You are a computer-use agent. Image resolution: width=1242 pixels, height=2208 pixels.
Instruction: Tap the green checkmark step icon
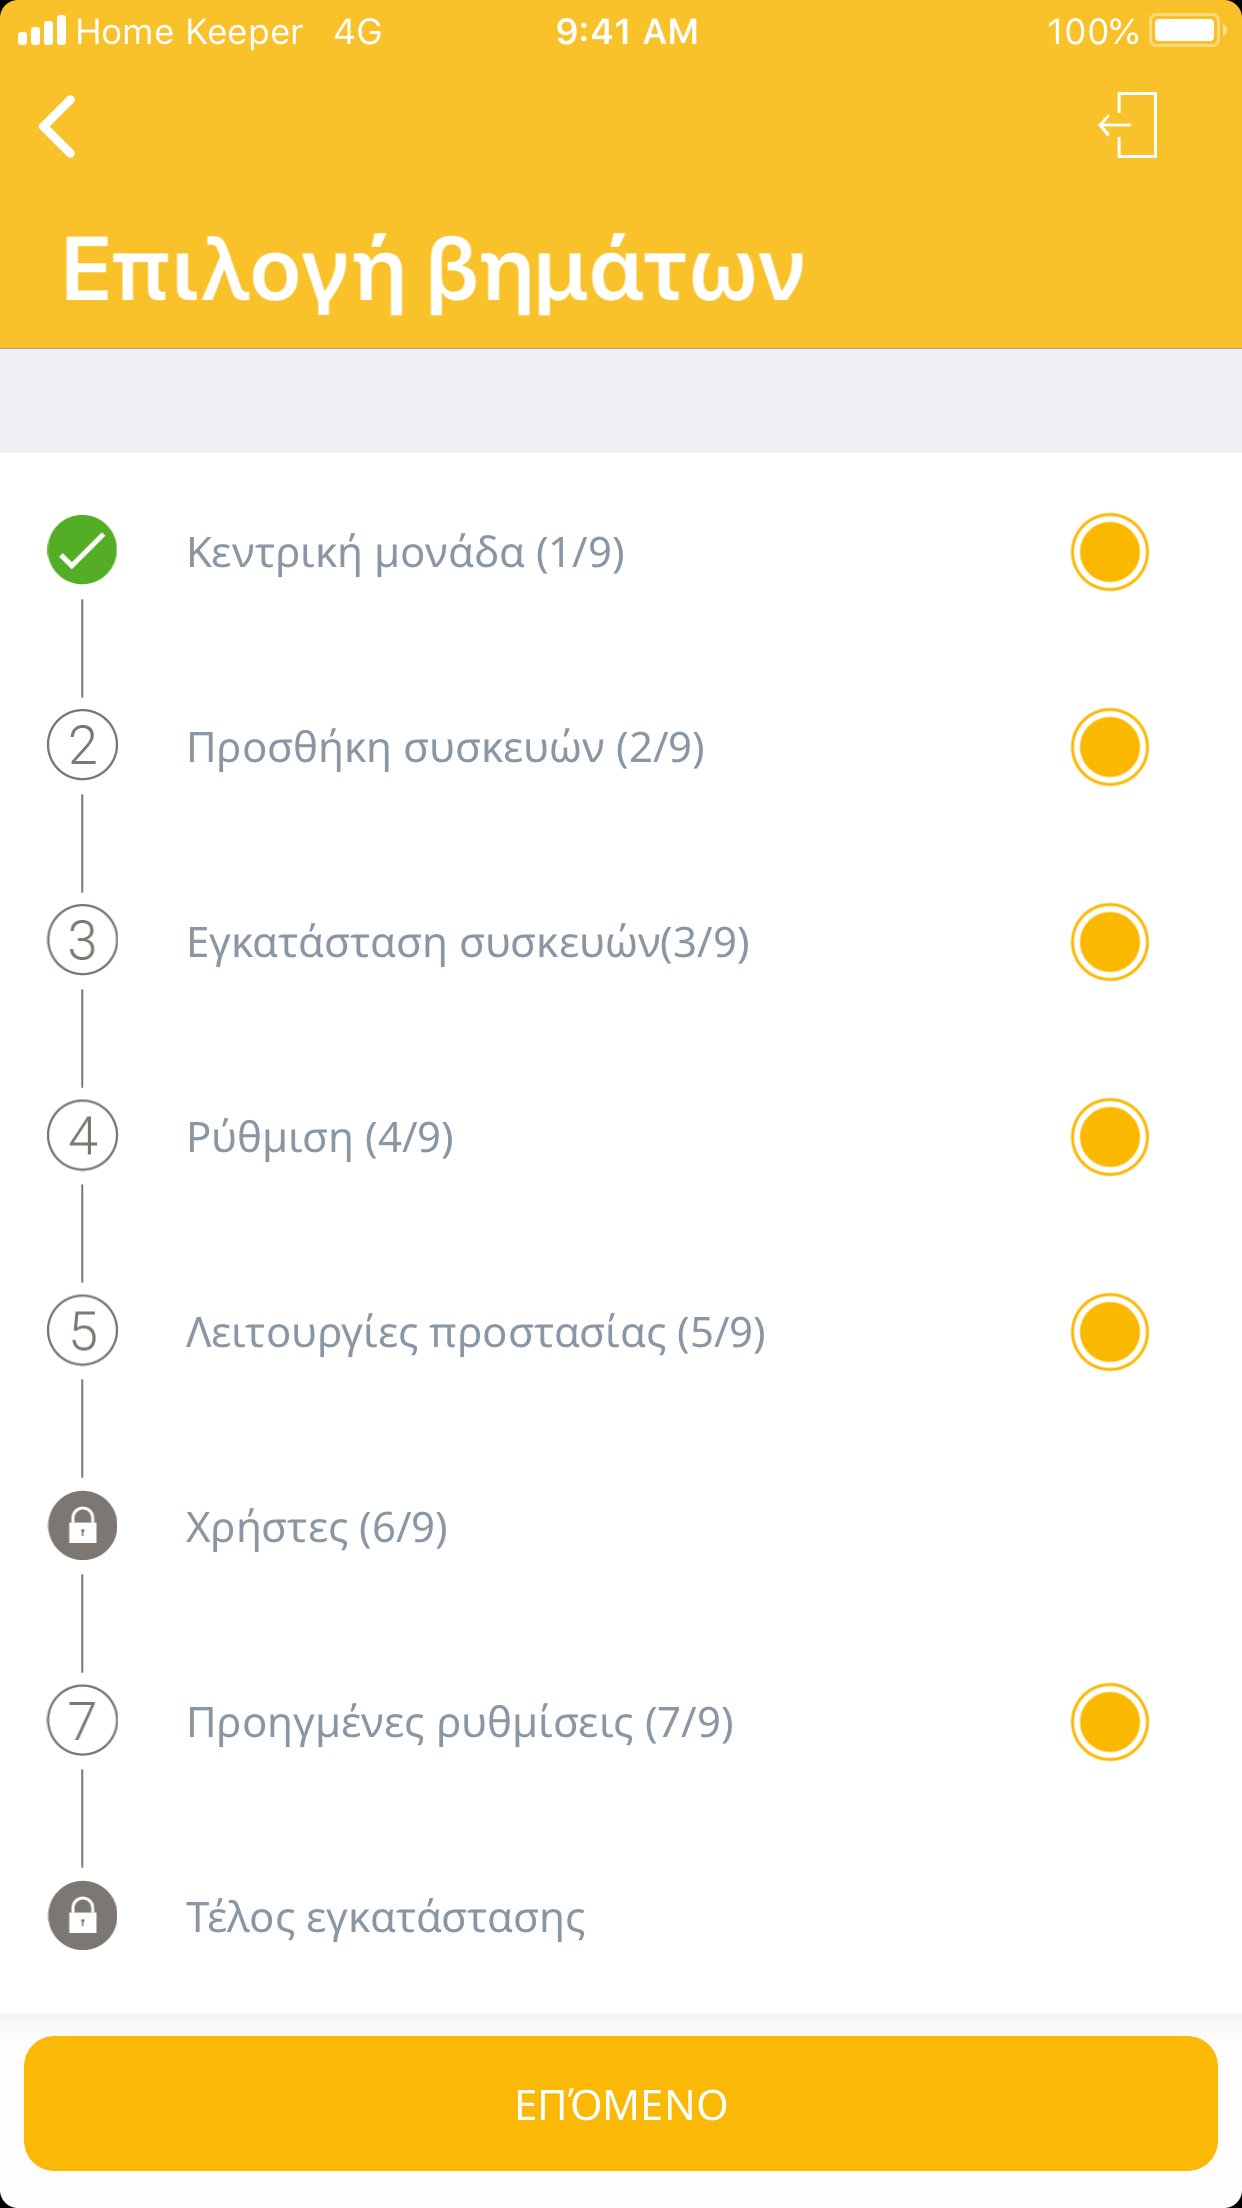click(82, 551)
